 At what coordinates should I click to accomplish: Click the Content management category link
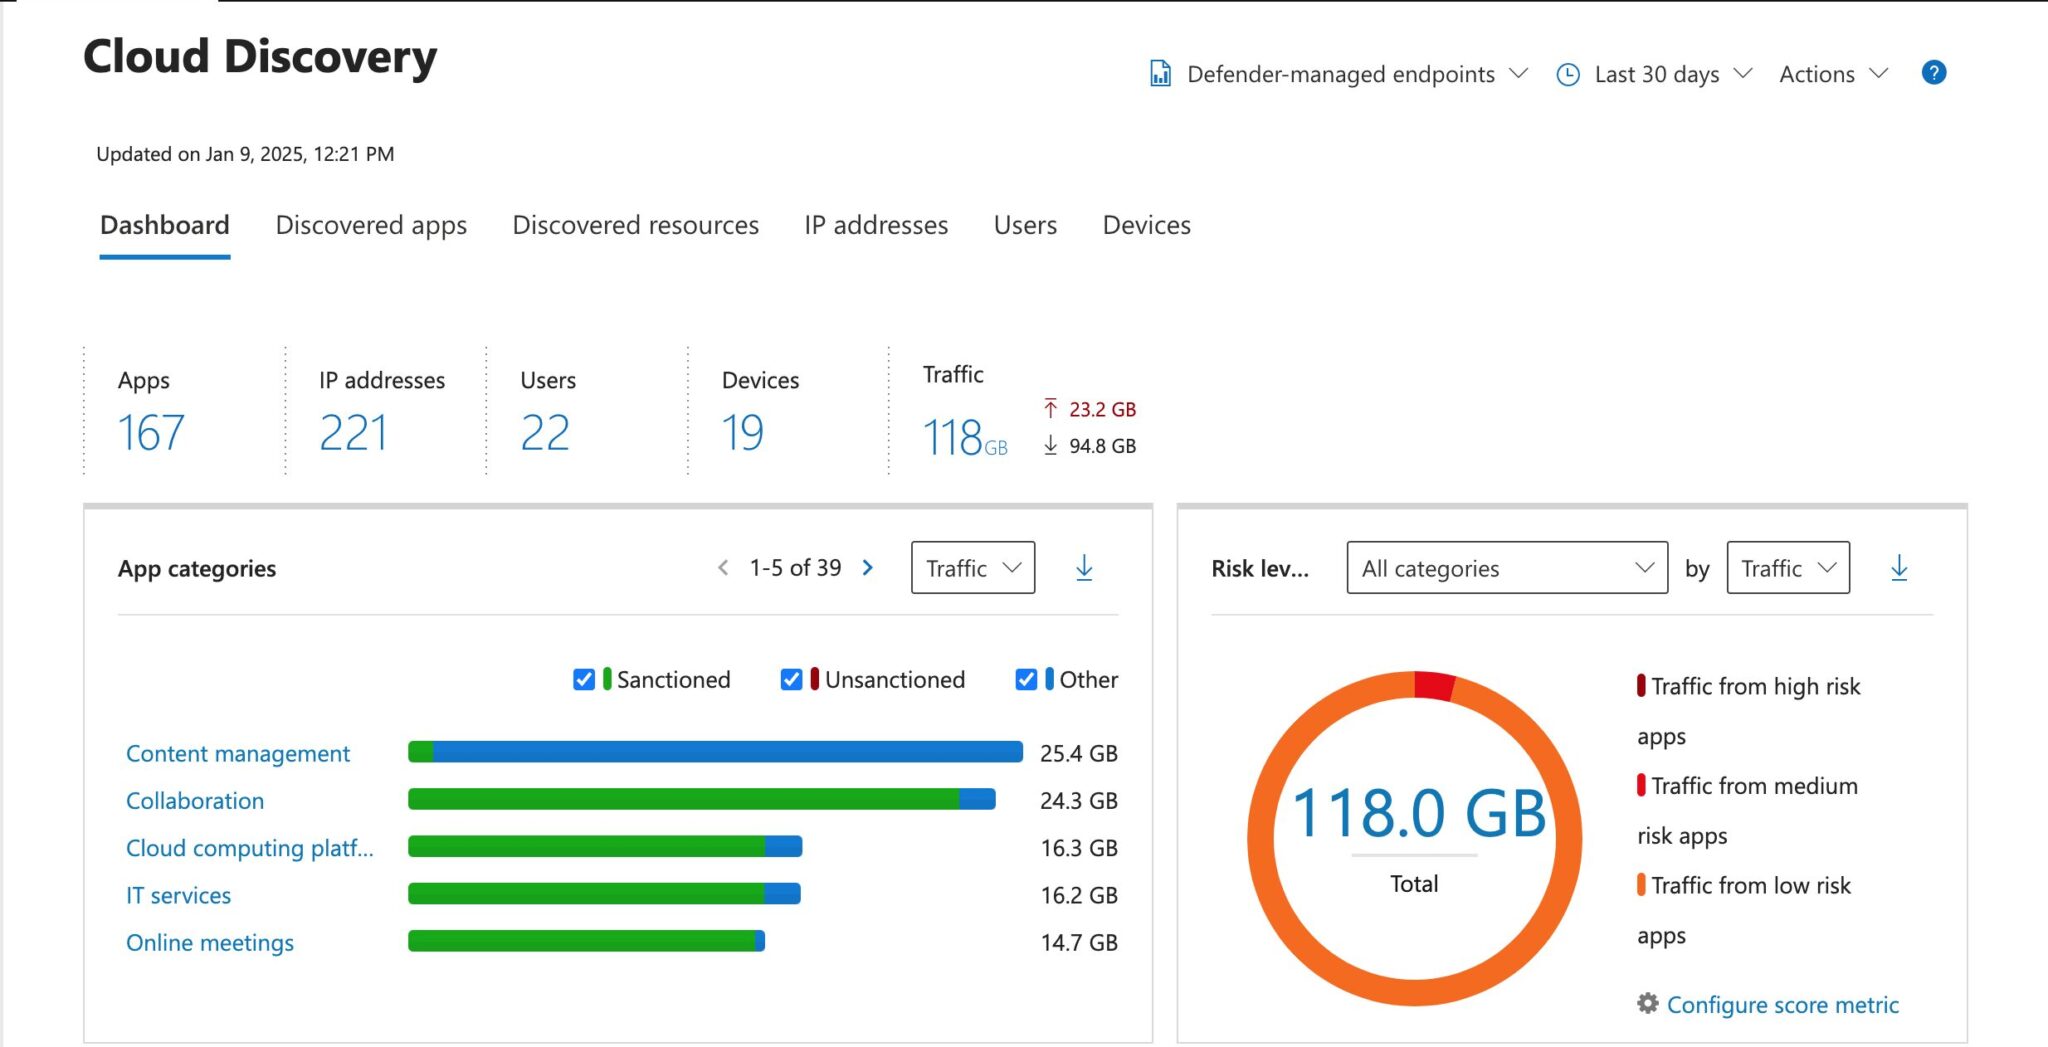tap(238, 753)
